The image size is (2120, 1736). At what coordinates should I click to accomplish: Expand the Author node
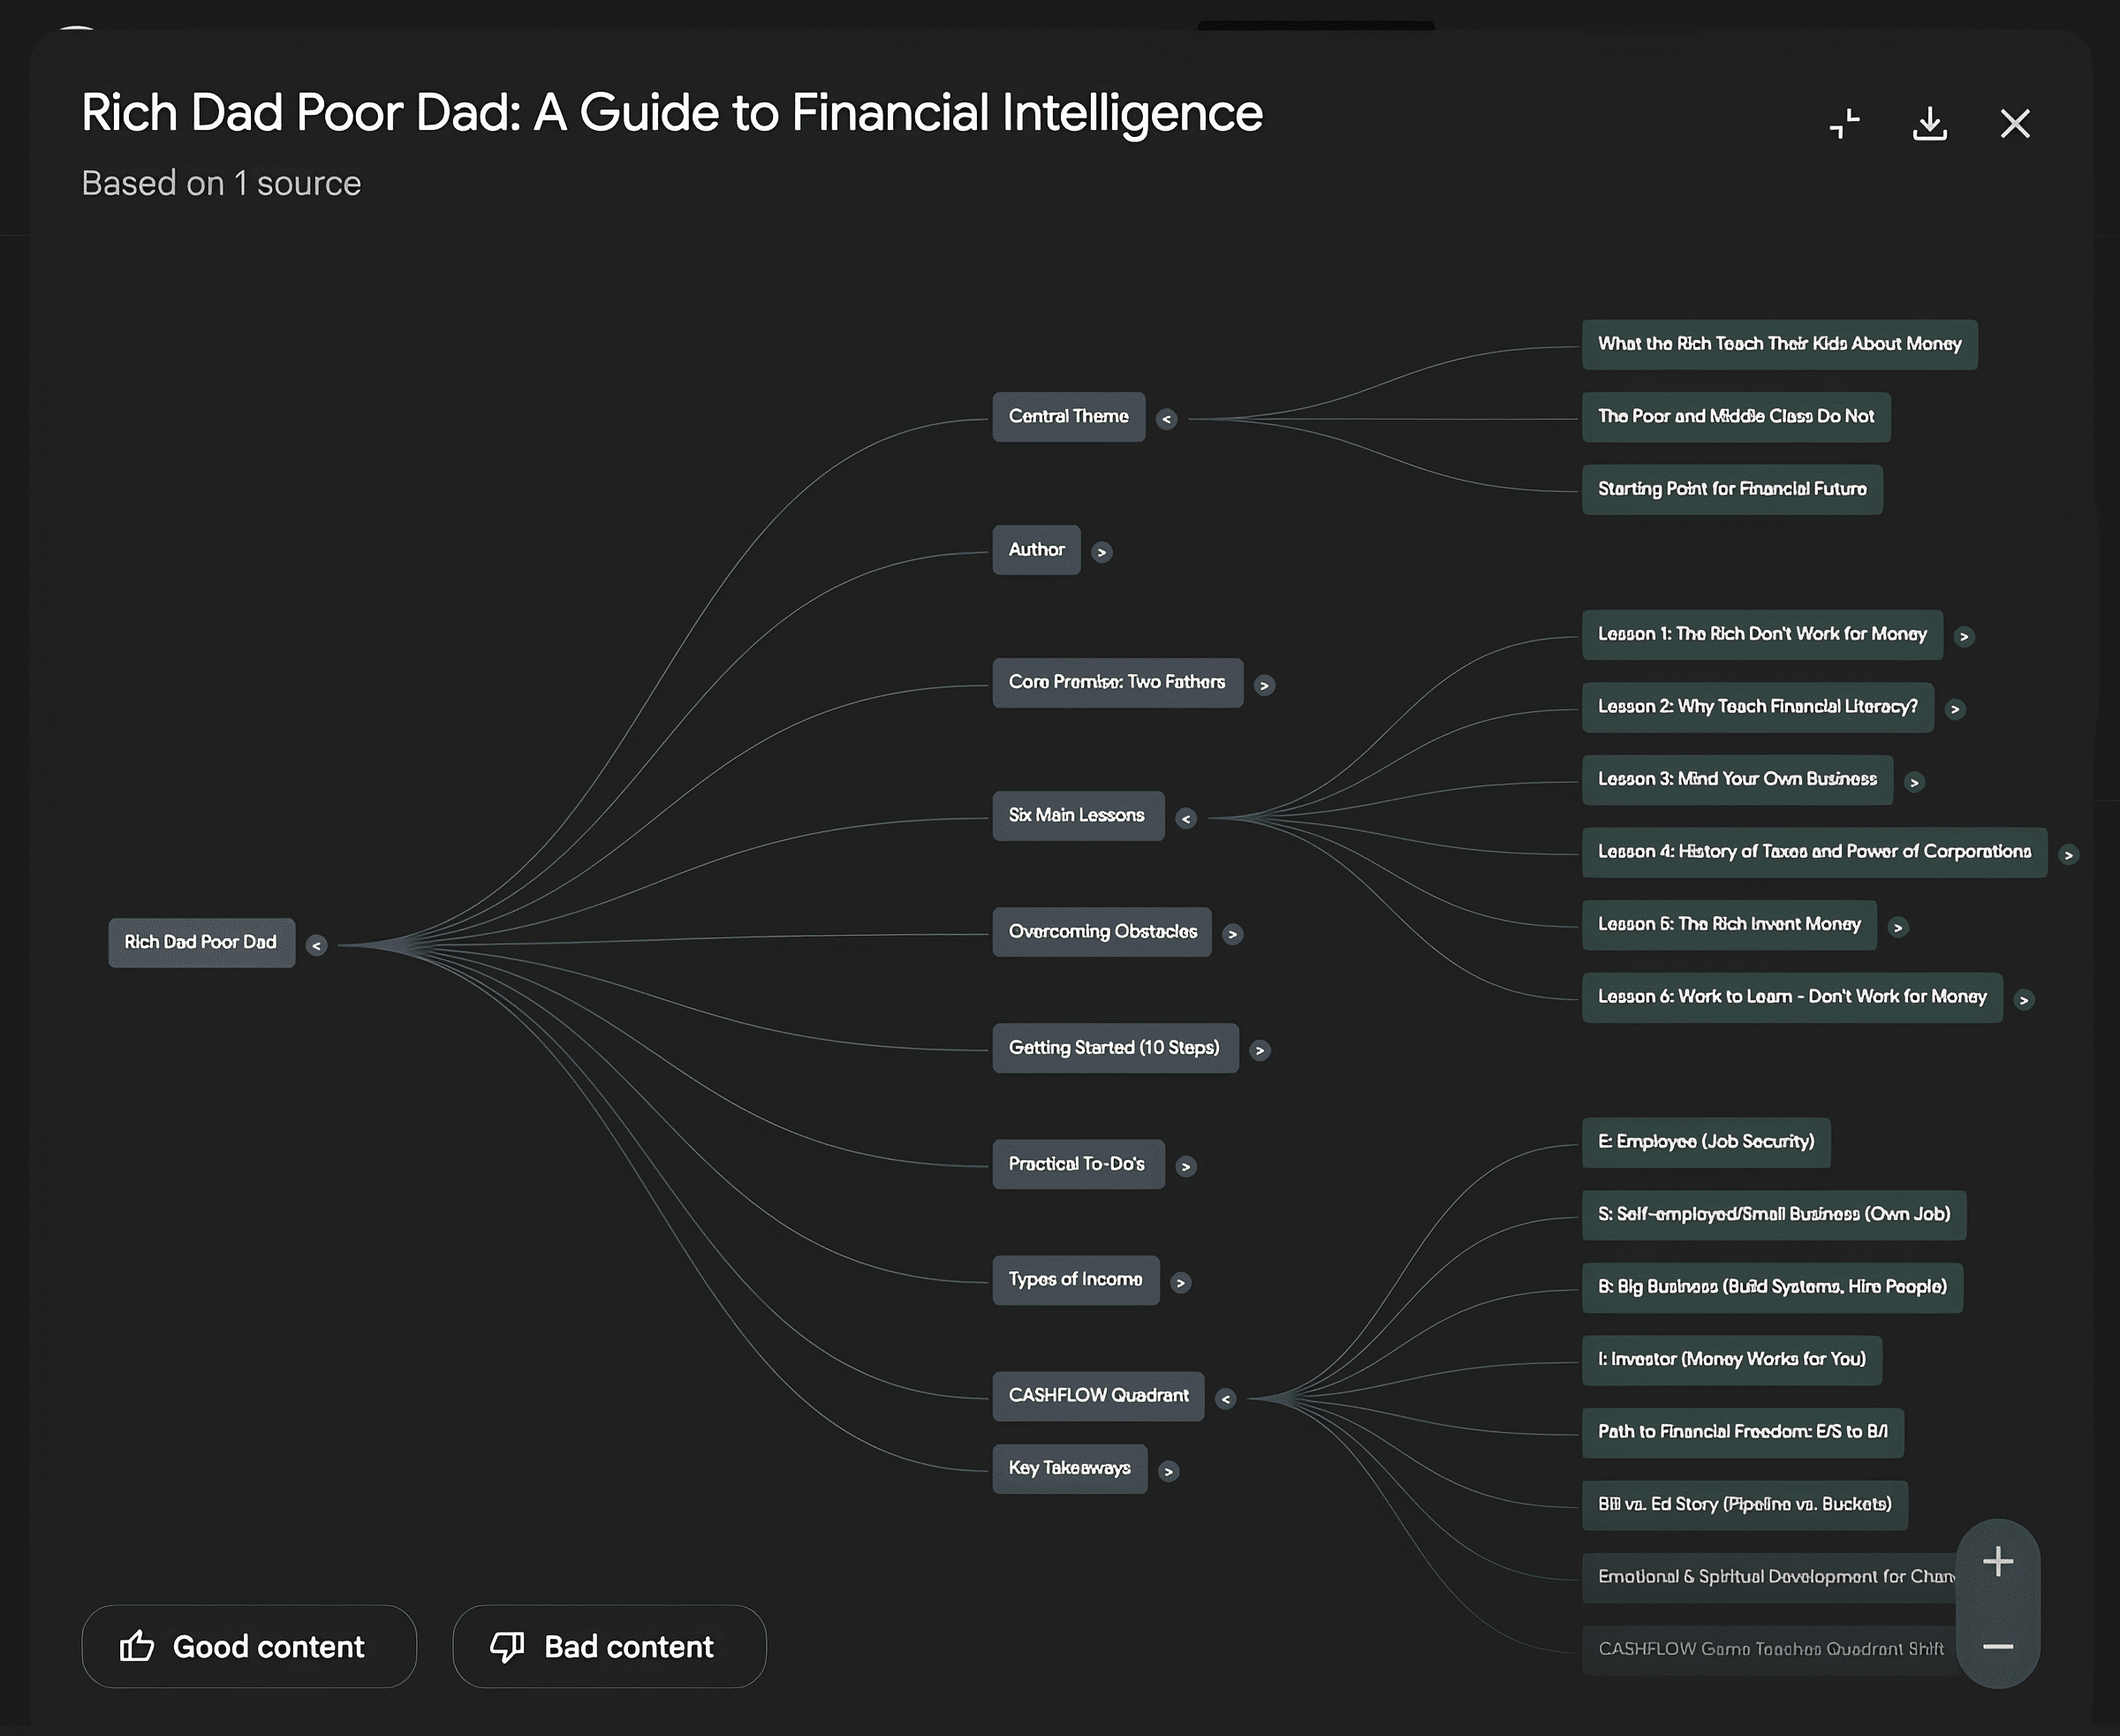[x=1102, y=552]
